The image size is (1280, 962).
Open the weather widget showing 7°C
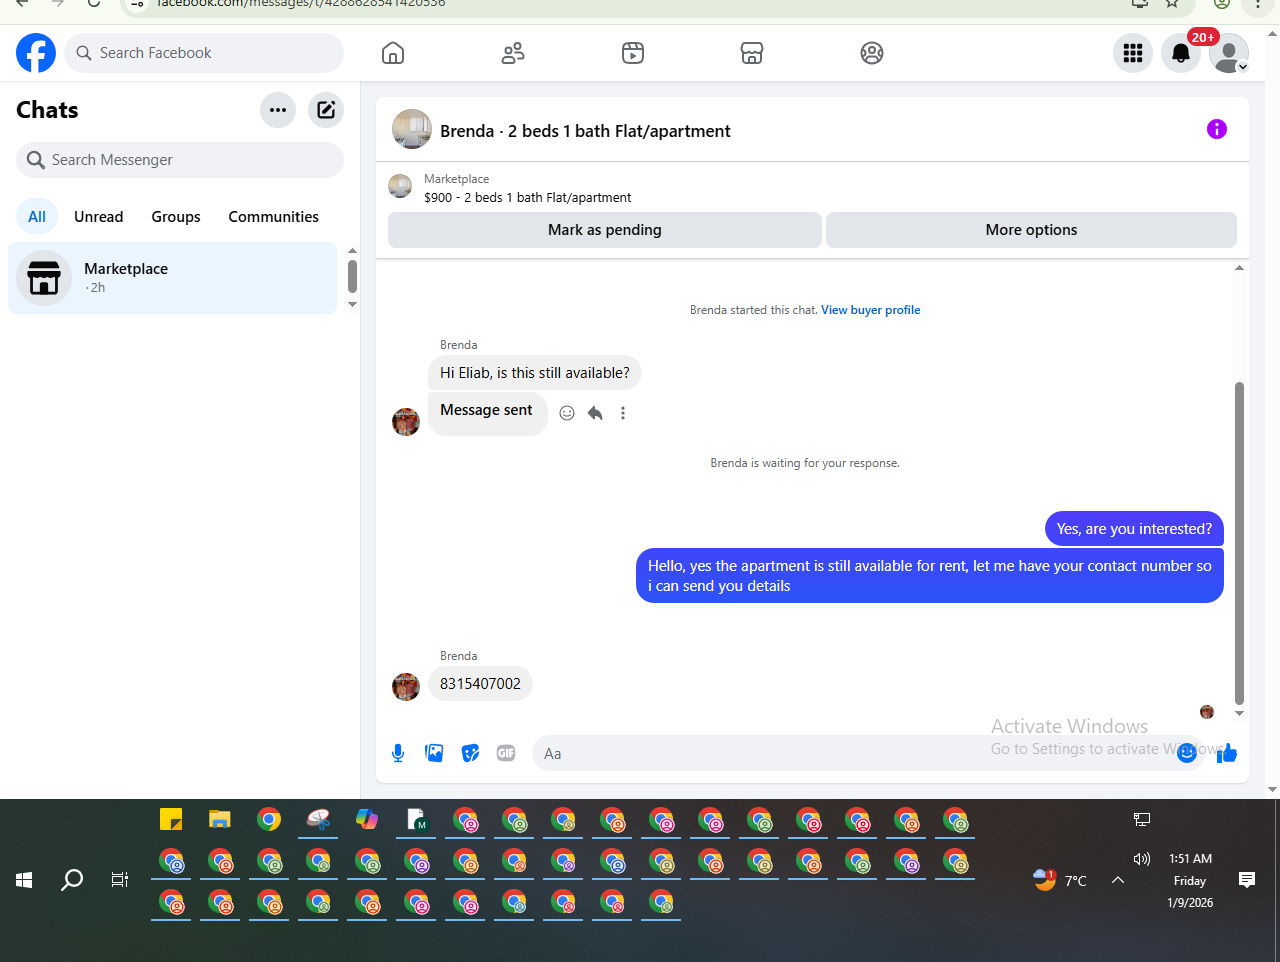1060,880
